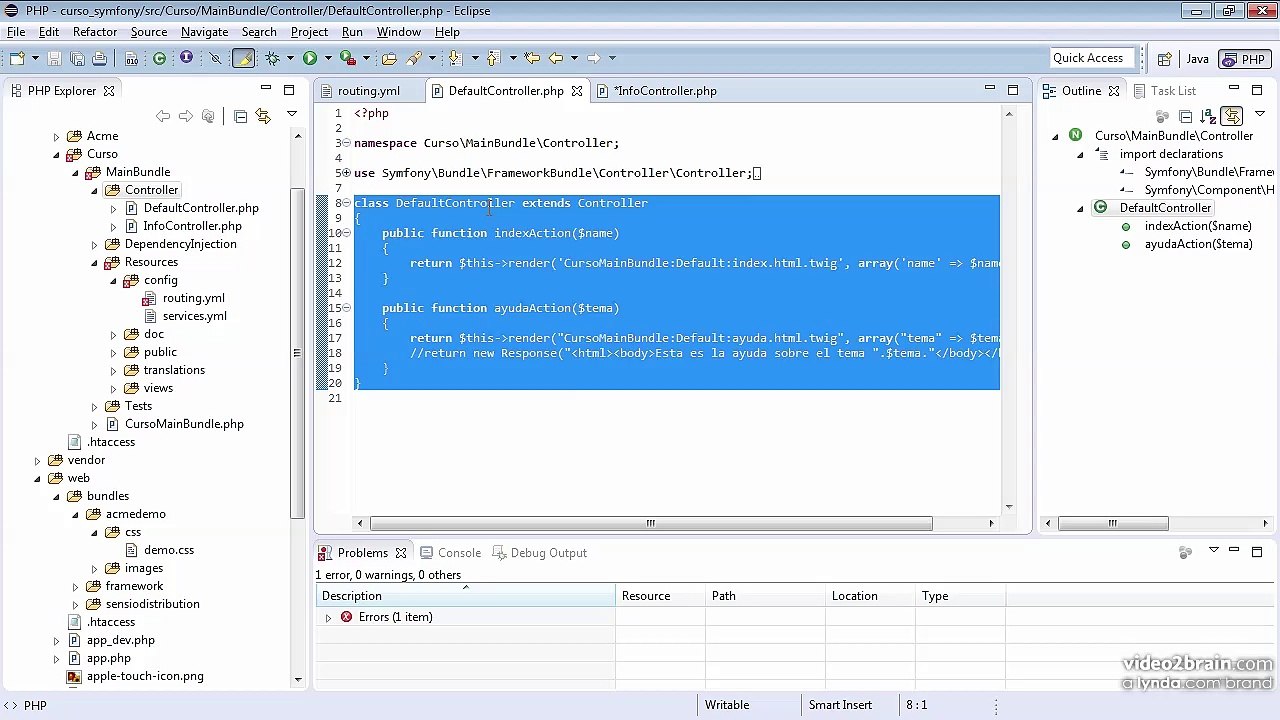The image size is (1280, 720).
Task: Toggle Link with Editor in PHP Explorer
Action: click(x=263, y=116)
